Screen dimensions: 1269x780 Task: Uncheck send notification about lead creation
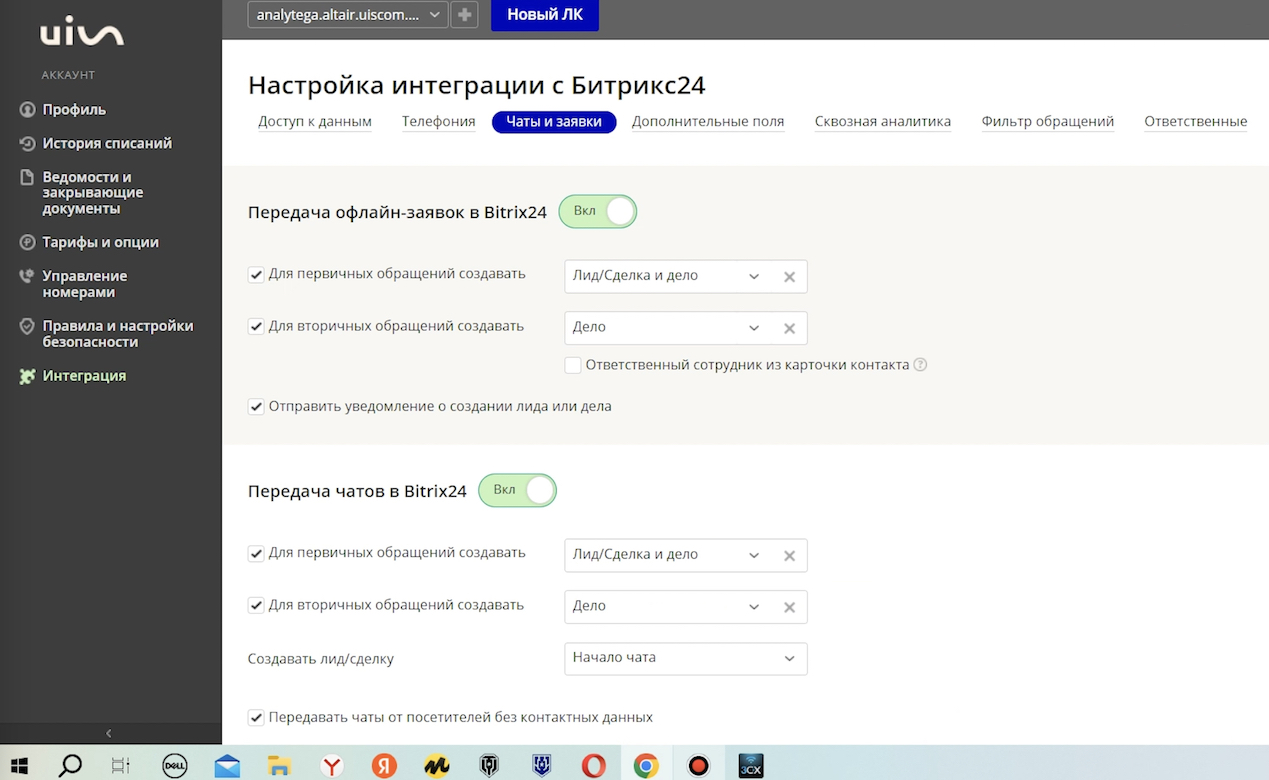coord(256,407)
